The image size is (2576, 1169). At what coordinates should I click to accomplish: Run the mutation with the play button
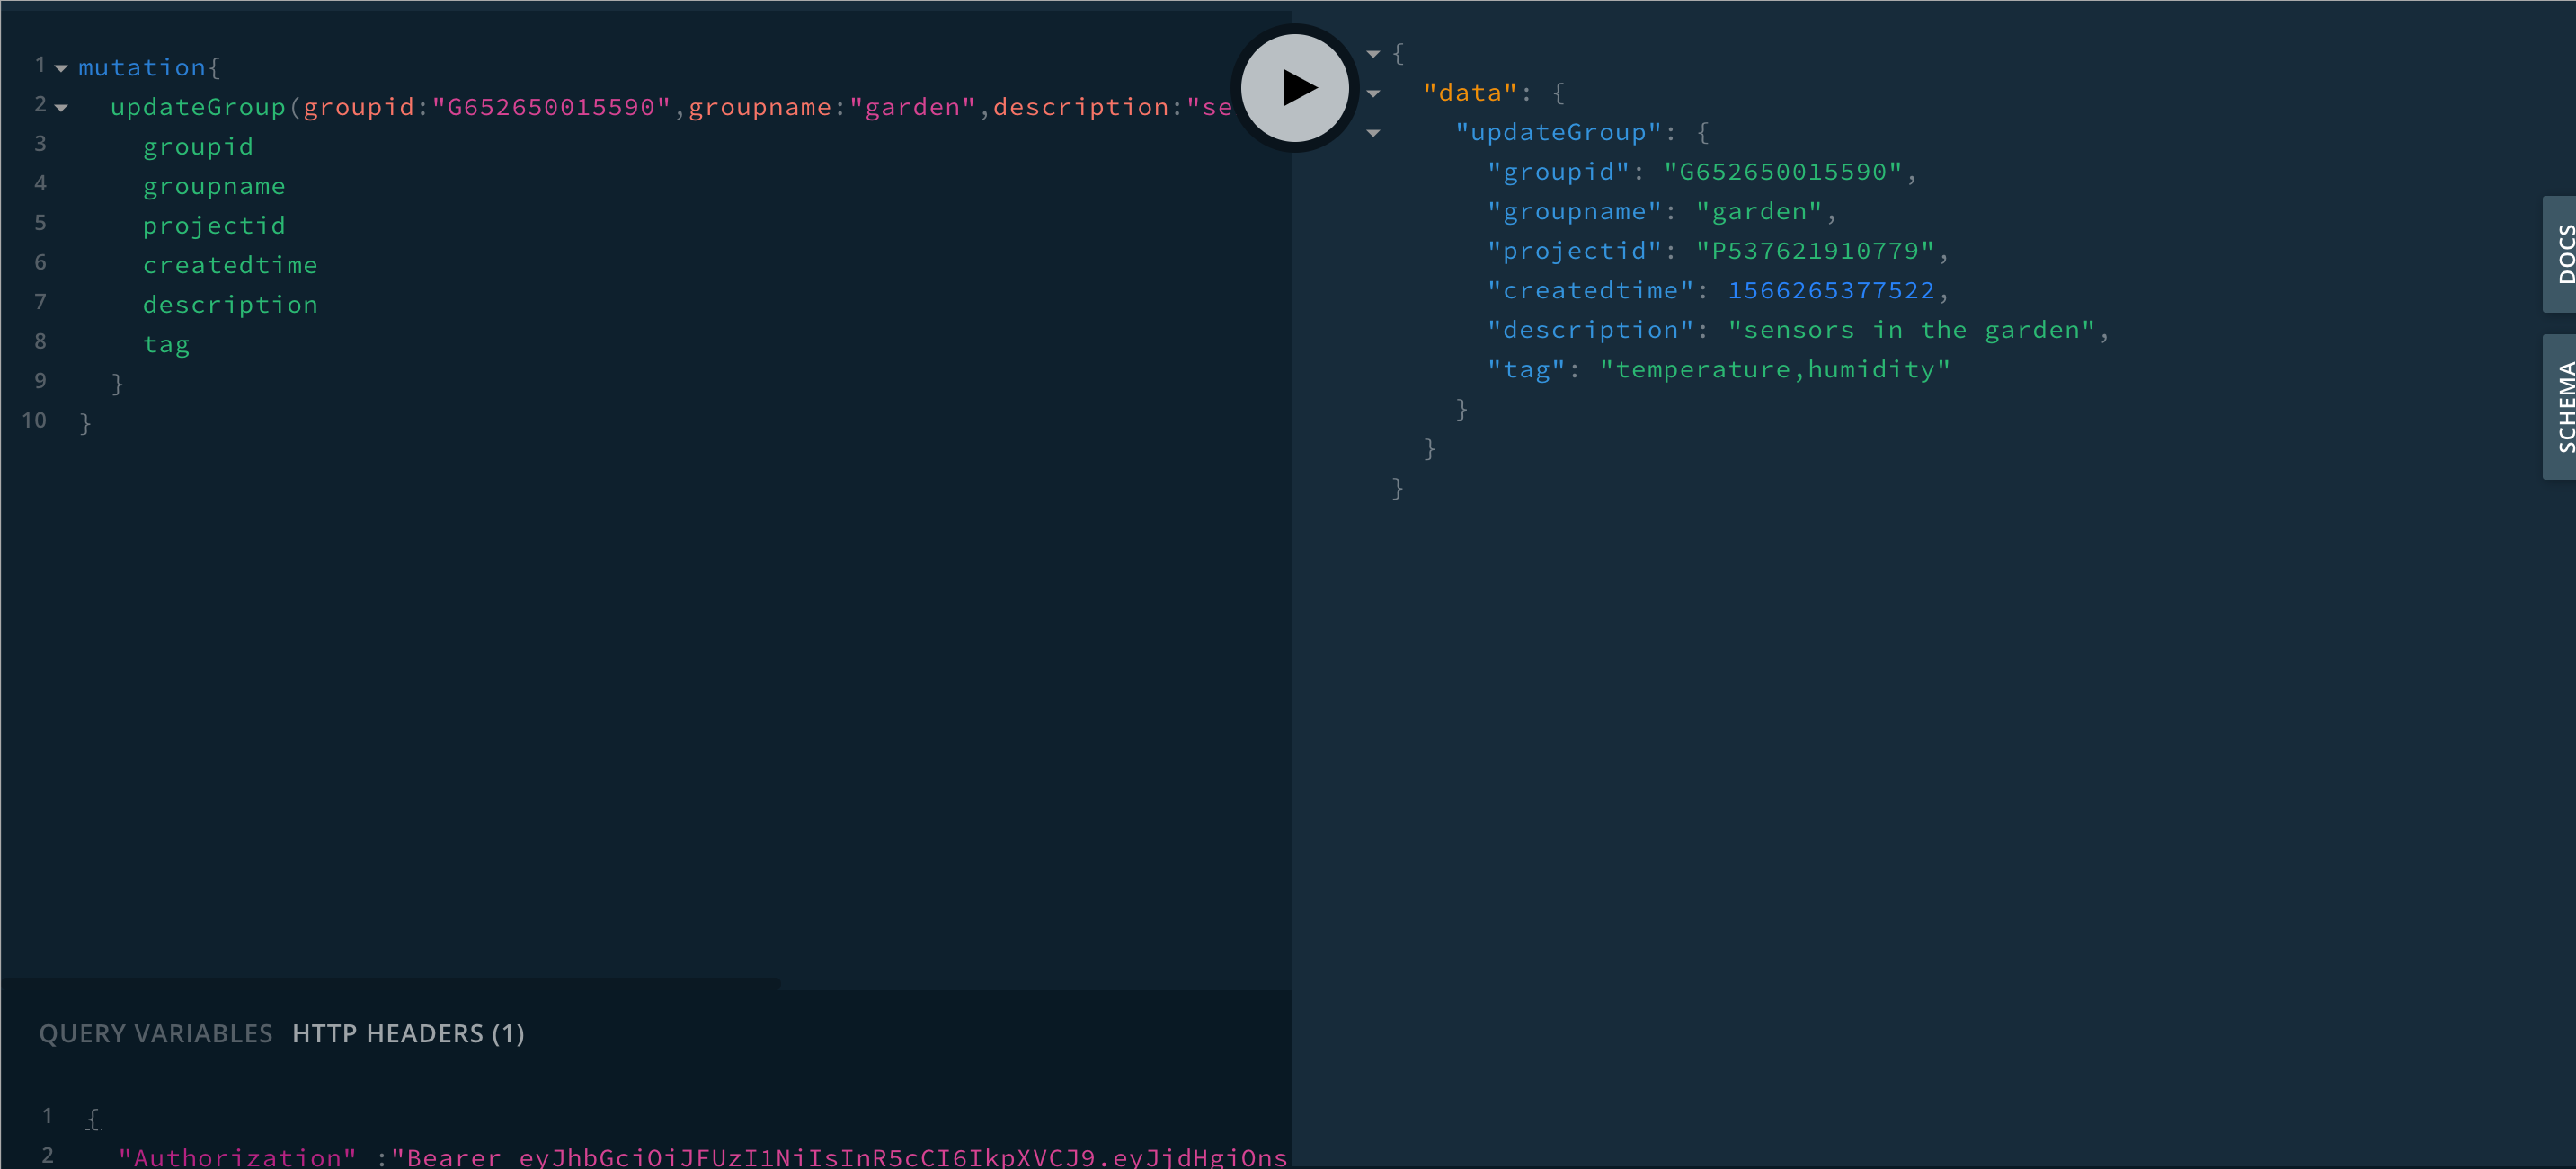point(1295,88)
